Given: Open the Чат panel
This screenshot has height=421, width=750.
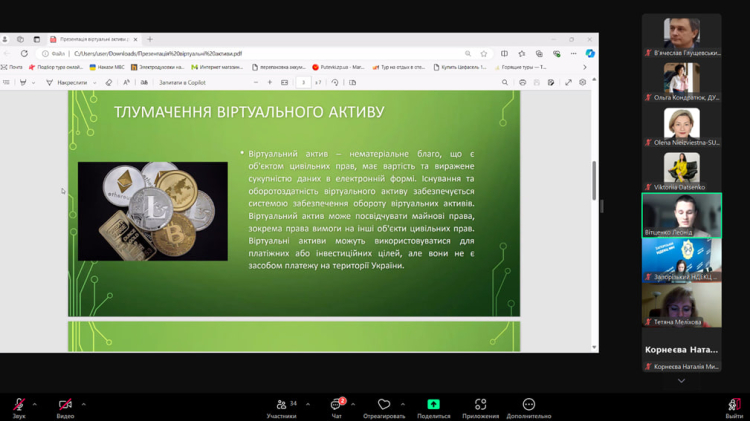Looking at the screenshot, I should pyautogui.click(x=336, y=405).
